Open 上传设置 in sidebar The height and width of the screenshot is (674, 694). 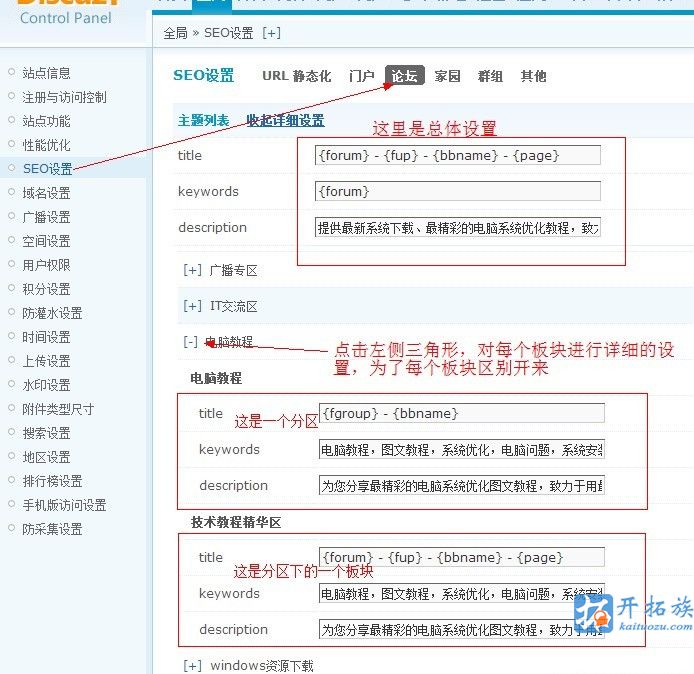click(x=46, y=361)
